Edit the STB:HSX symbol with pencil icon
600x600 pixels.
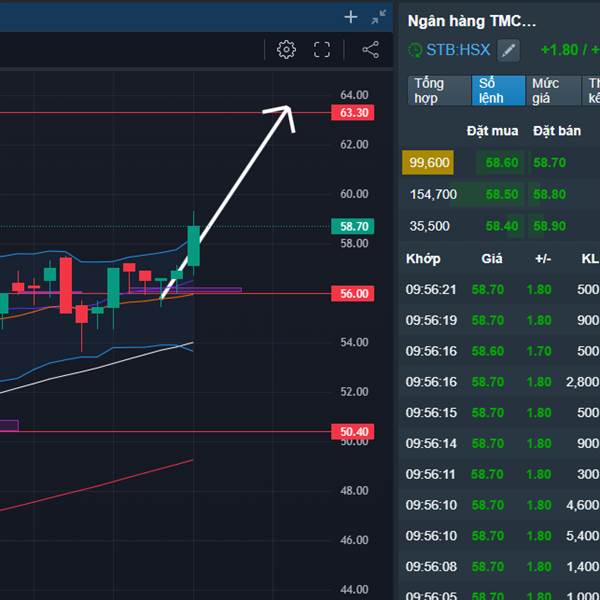508,50
